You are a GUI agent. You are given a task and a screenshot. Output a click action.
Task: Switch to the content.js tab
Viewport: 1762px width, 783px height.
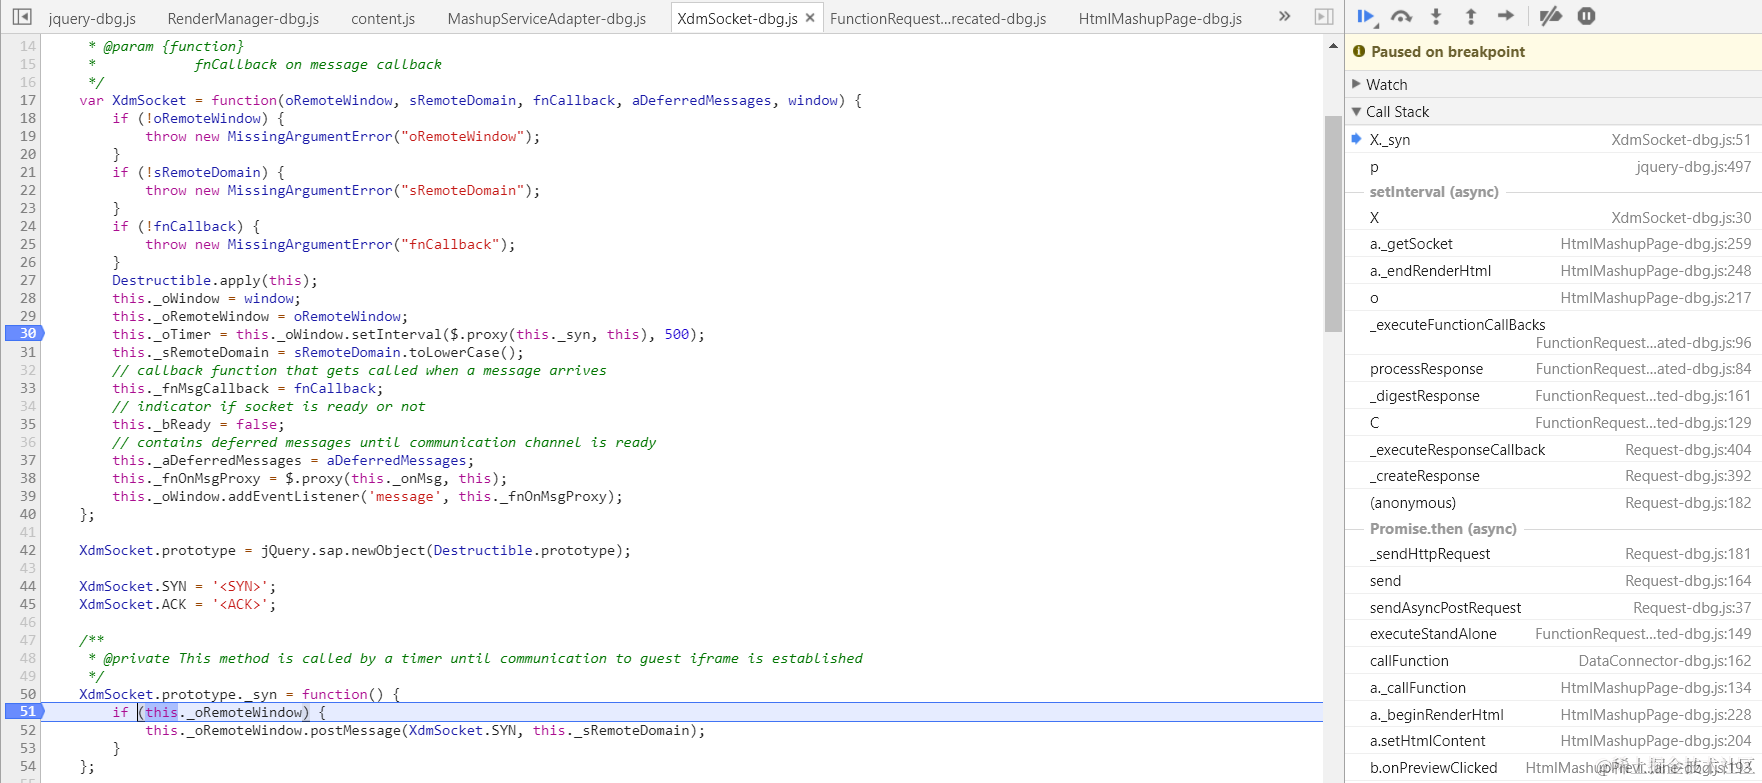[x=383, y=19]
